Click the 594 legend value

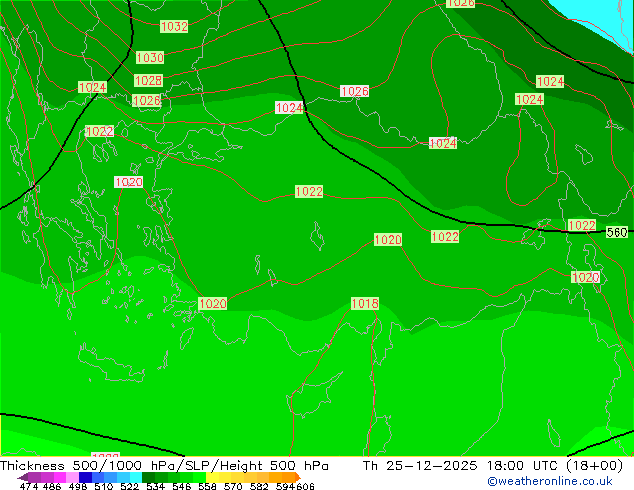point(285,486)
